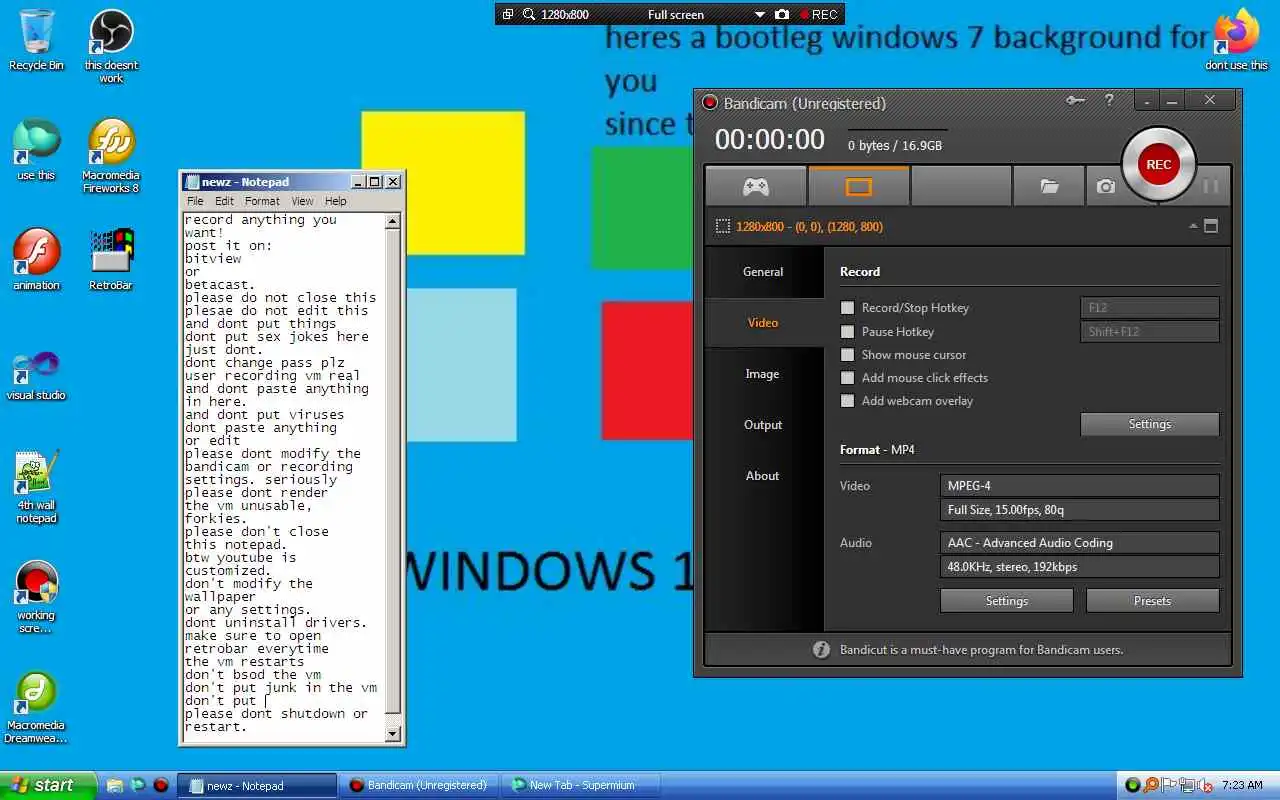1280x800 pixels.
Task: Switch to 'newz - Notepad' taskbar button
Action: (257, 785)
